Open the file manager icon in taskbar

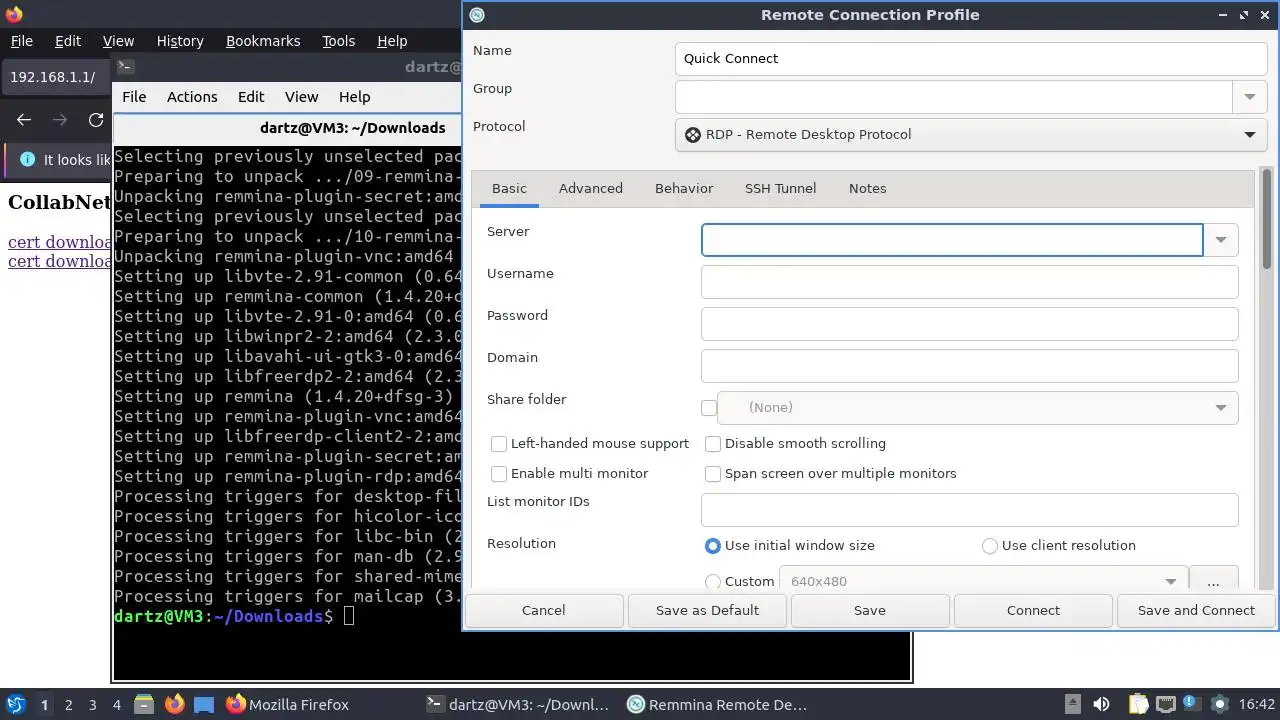tap(143, 704)
